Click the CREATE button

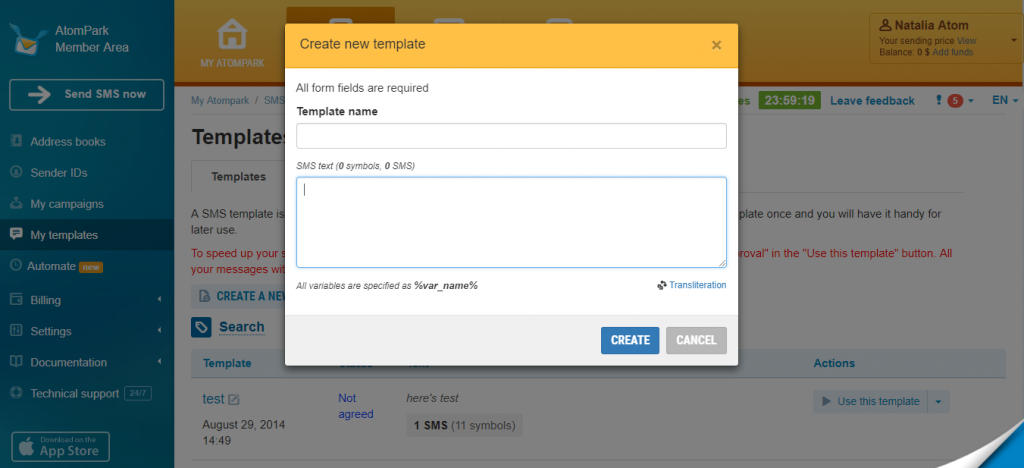(630, 340)
